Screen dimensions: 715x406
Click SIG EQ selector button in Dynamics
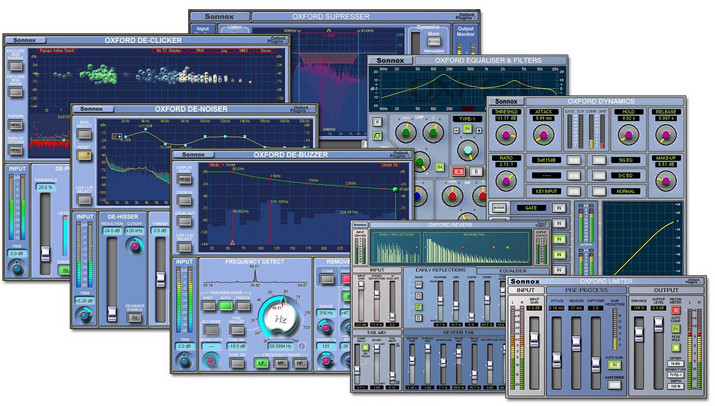coord(599,160)
